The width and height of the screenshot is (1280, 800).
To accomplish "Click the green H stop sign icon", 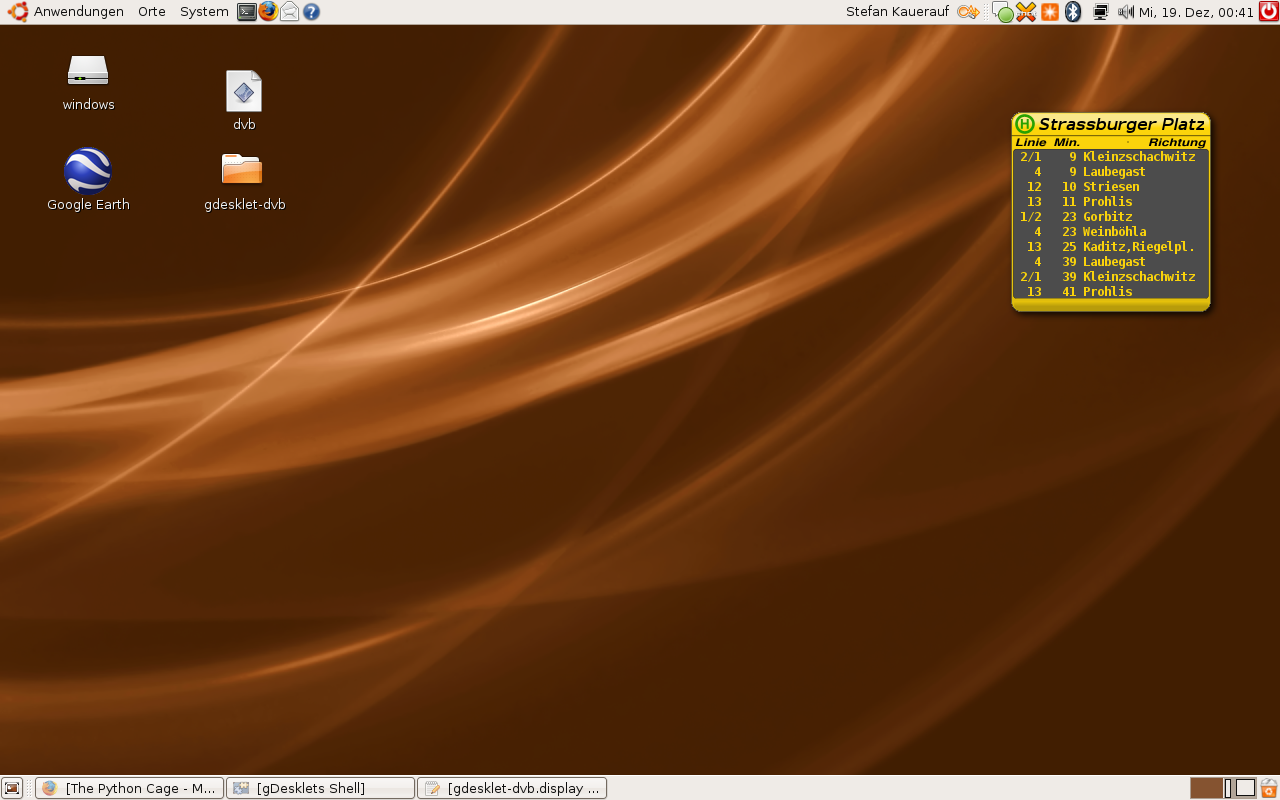I will coord(1025,124).
